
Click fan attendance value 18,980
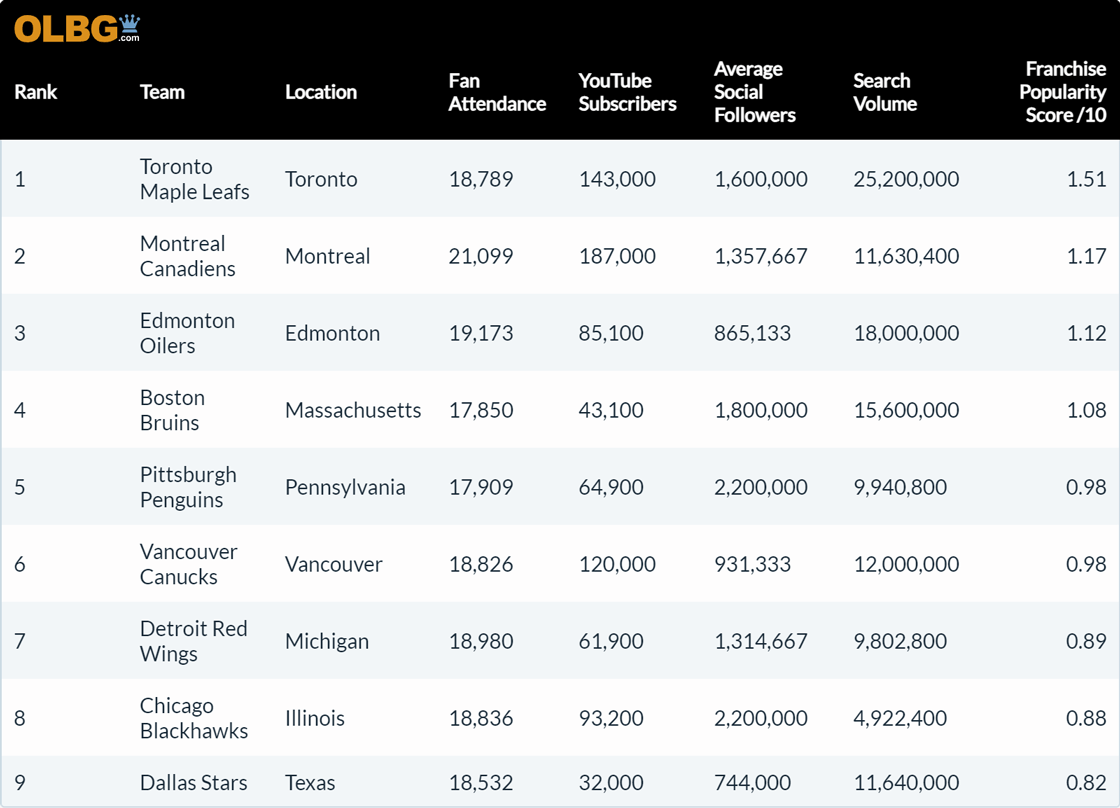click(x=481, y=642)
